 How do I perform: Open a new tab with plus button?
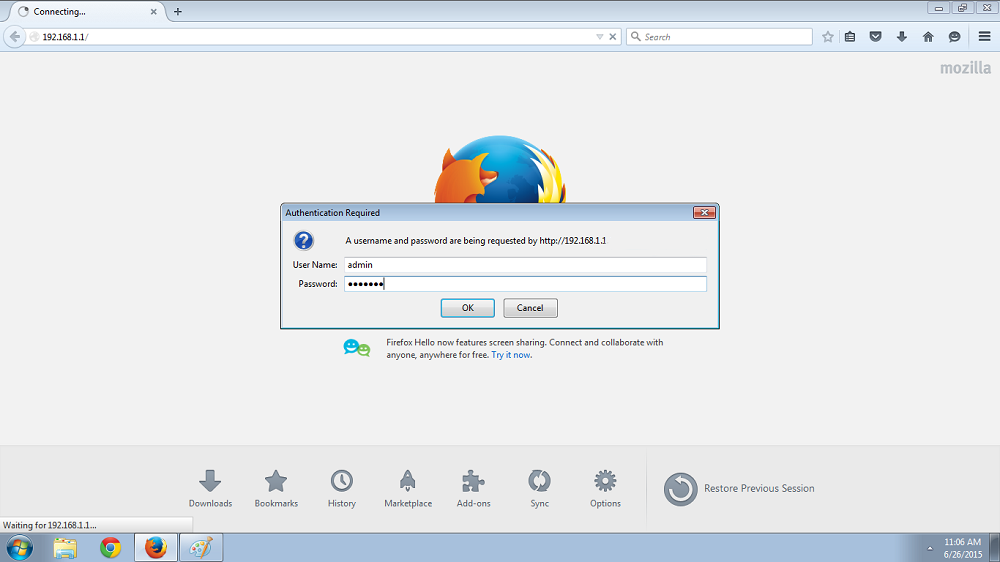click(178, 12)
